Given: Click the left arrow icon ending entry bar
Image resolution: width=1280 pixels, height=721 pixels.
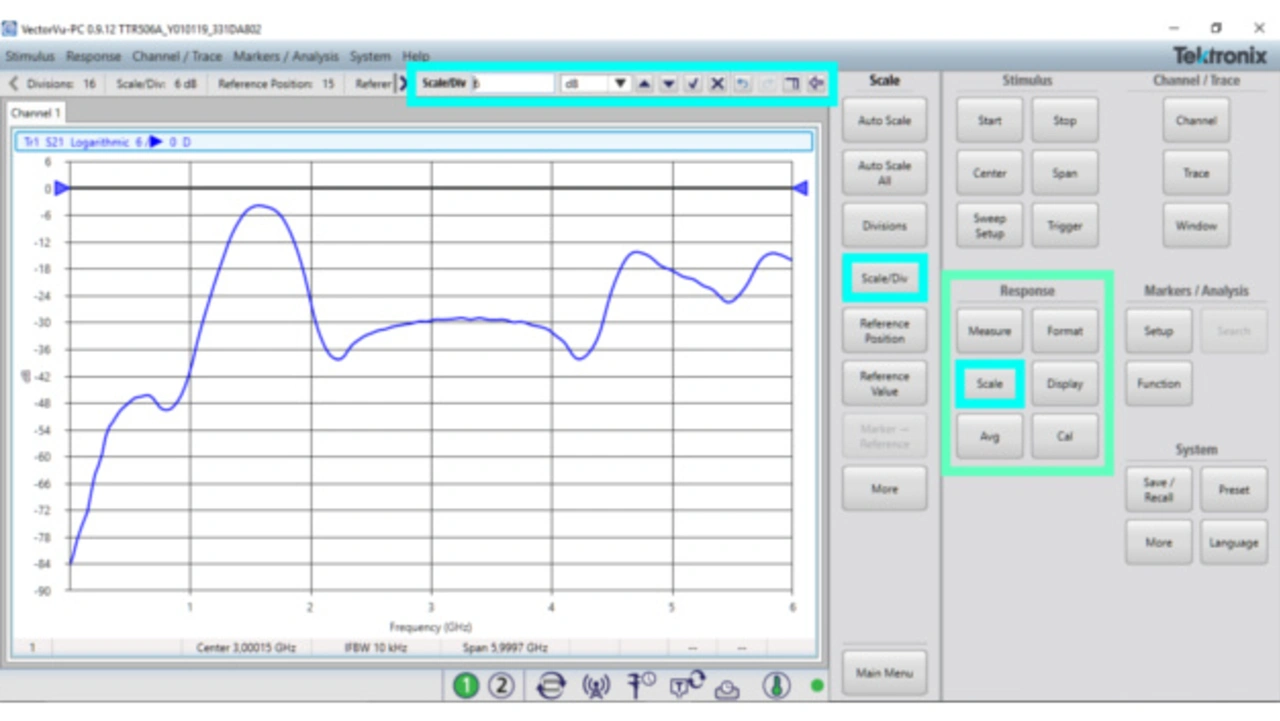Looking at the screenshot, I should click(x=816, y=84).
